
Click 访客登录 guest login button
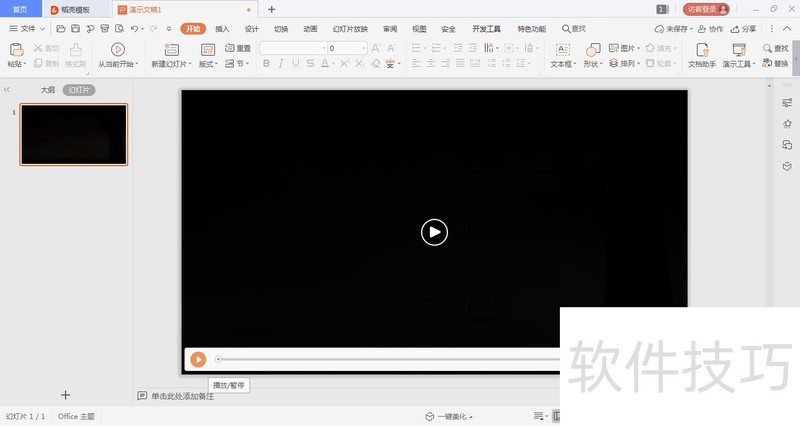click(x=706, y=9)
